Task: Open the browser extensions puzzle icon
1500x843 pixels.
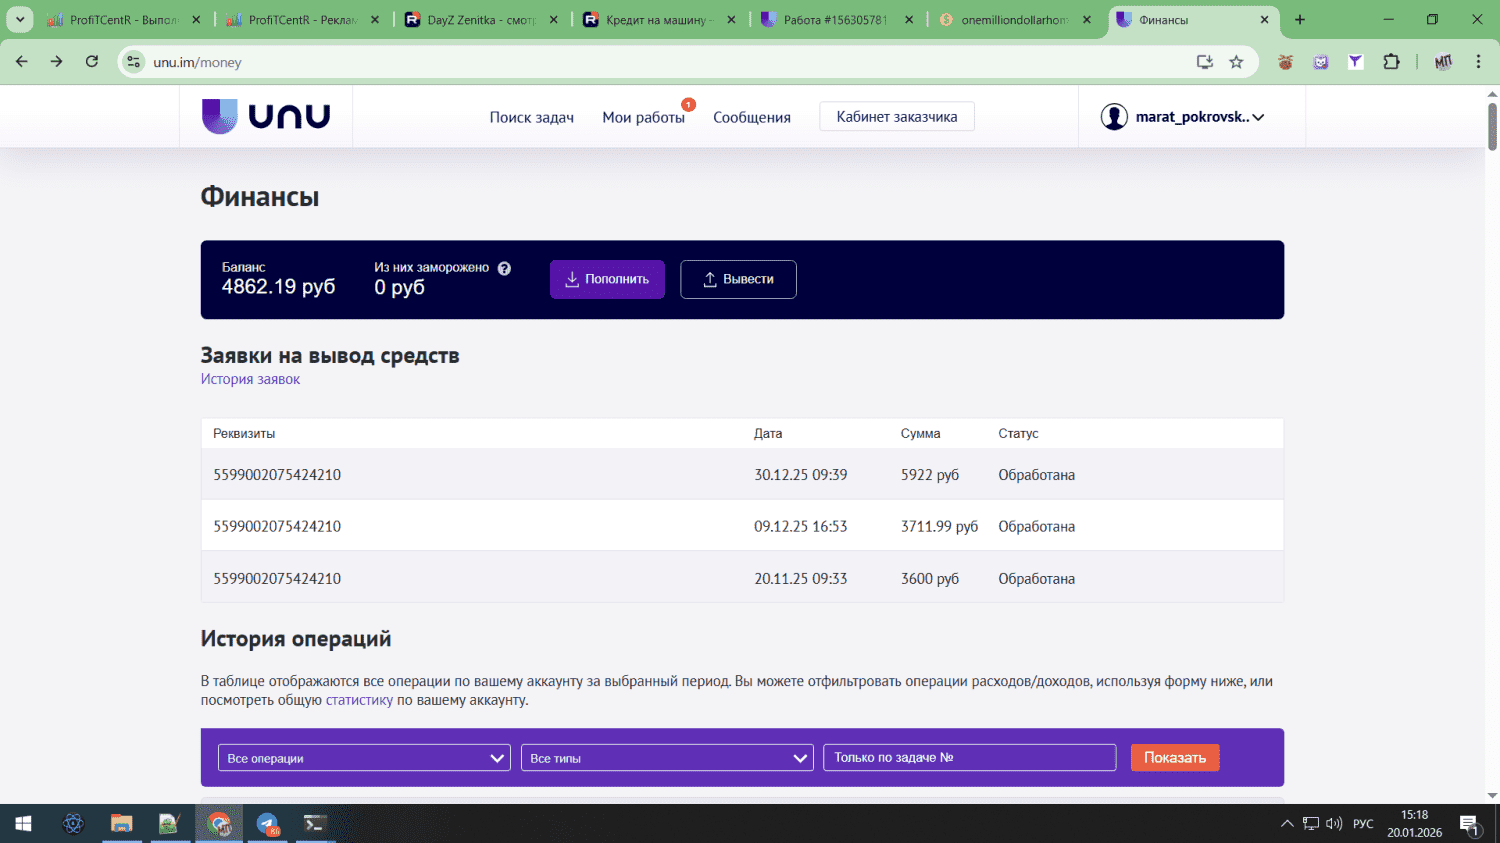Action: pos(1391,62)
